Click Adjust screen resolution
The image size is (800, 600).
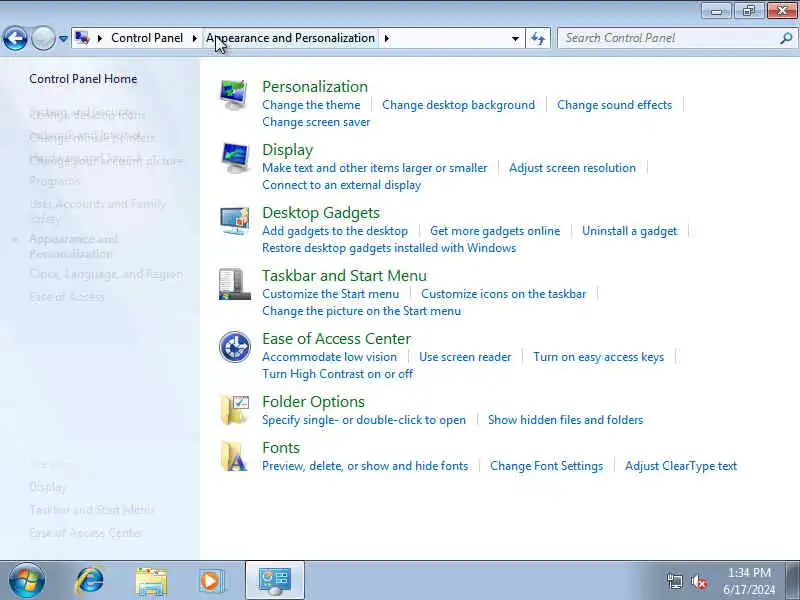(572, 168)
